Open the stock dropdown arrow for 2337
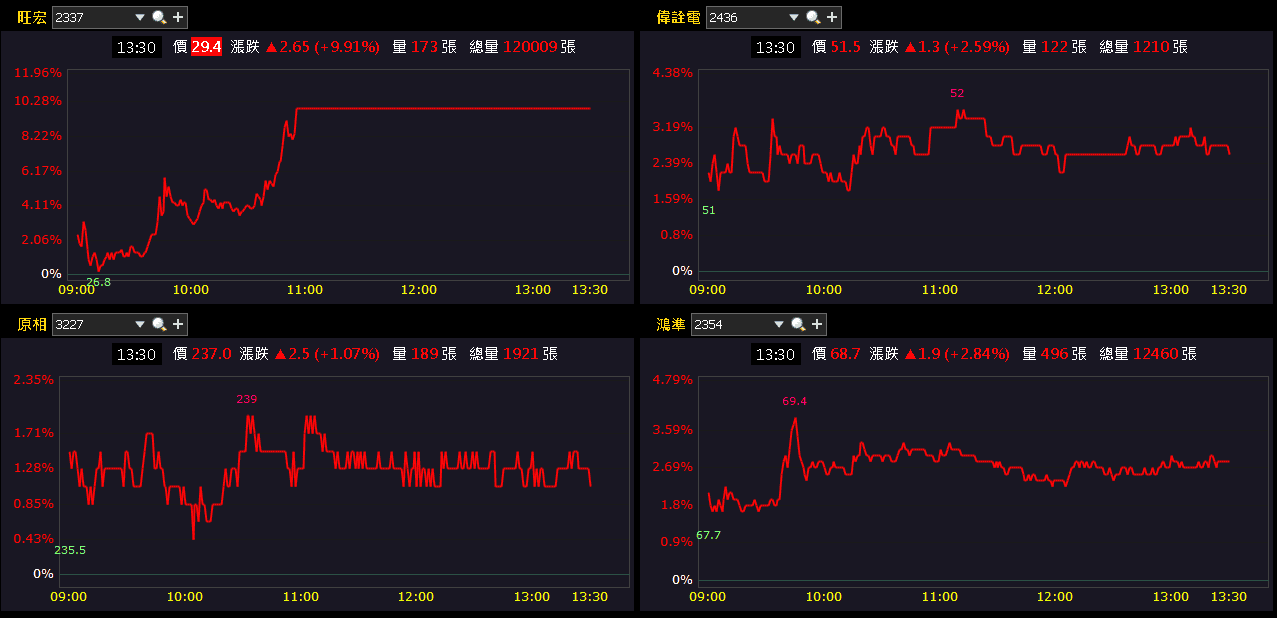Screen dimensions: 1277x618 point(139,17)
